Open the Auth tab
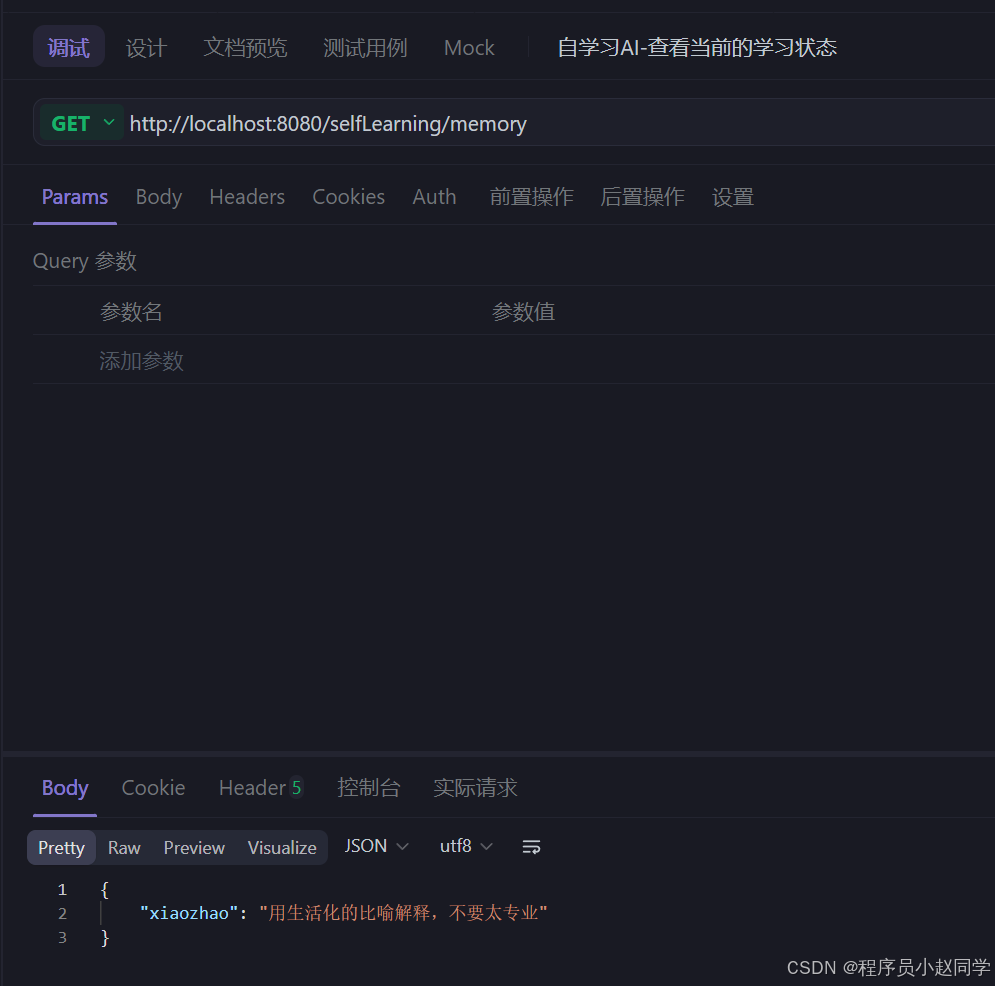Image resolution: width=995 pixels, height=986 pixels. click(x=434, y=197)
